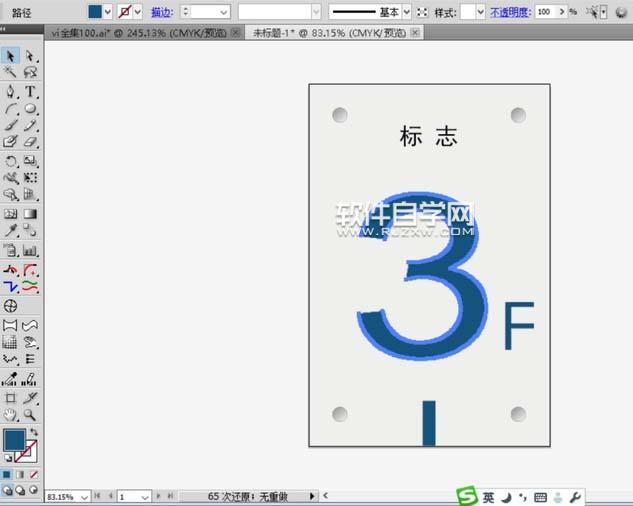Open brush definition dropdown arrow
Screen dimensions: 633x506
(316, 12)
